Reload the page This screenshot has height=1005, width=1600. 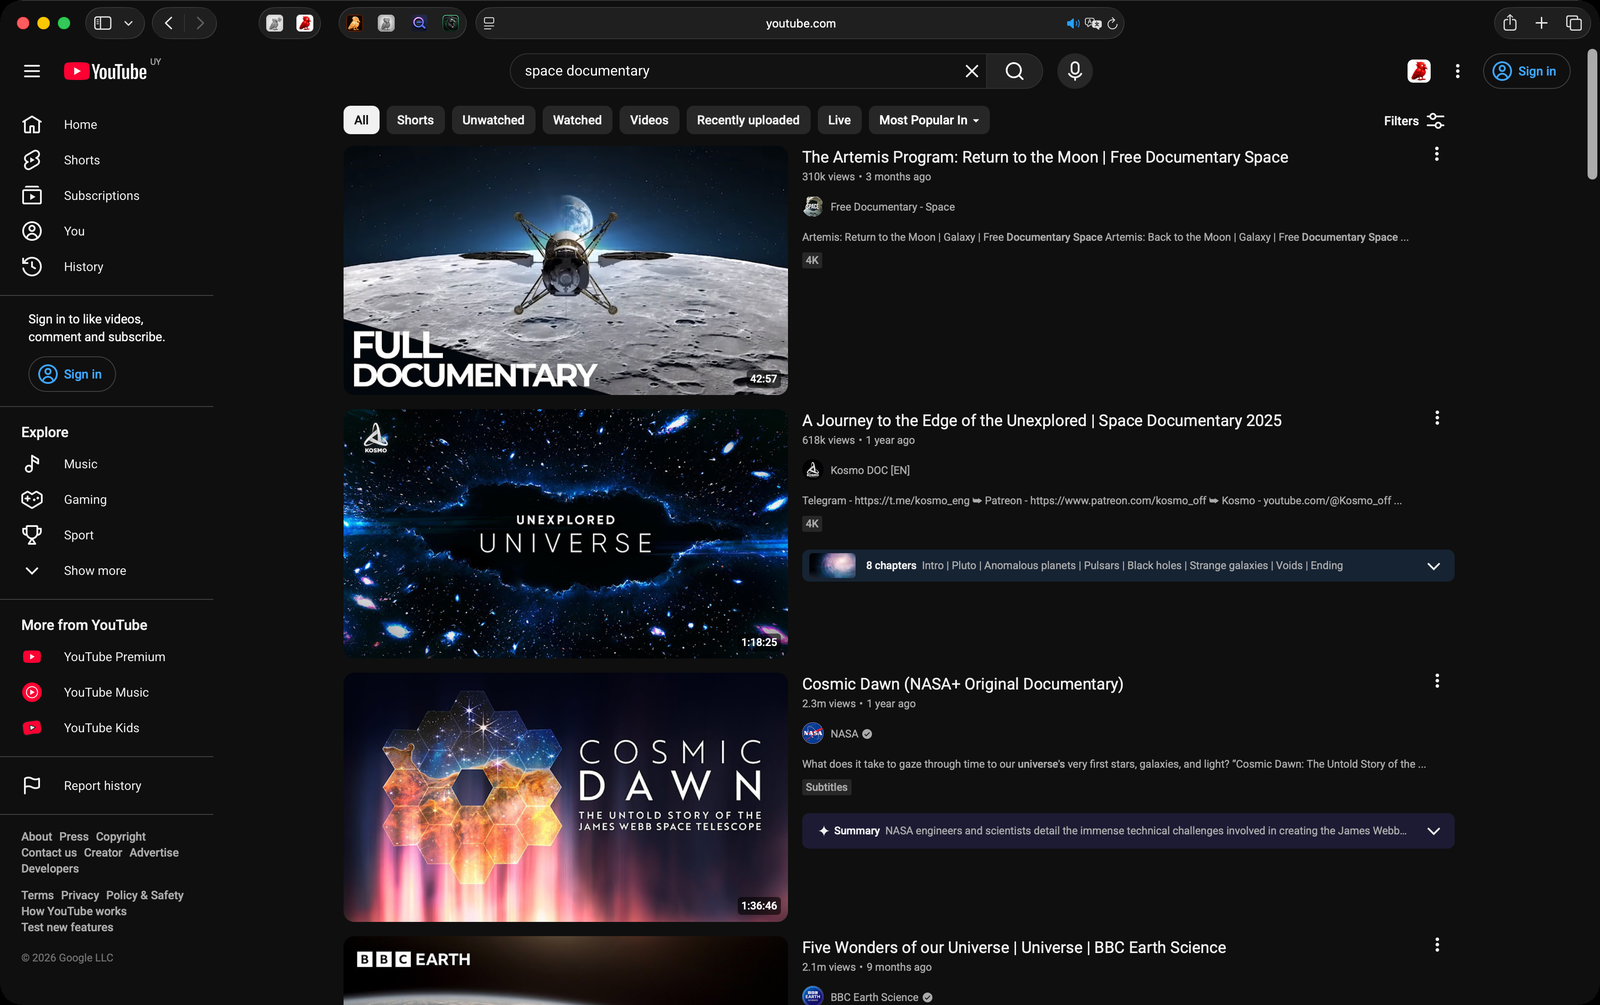[x=1112, y=23]
